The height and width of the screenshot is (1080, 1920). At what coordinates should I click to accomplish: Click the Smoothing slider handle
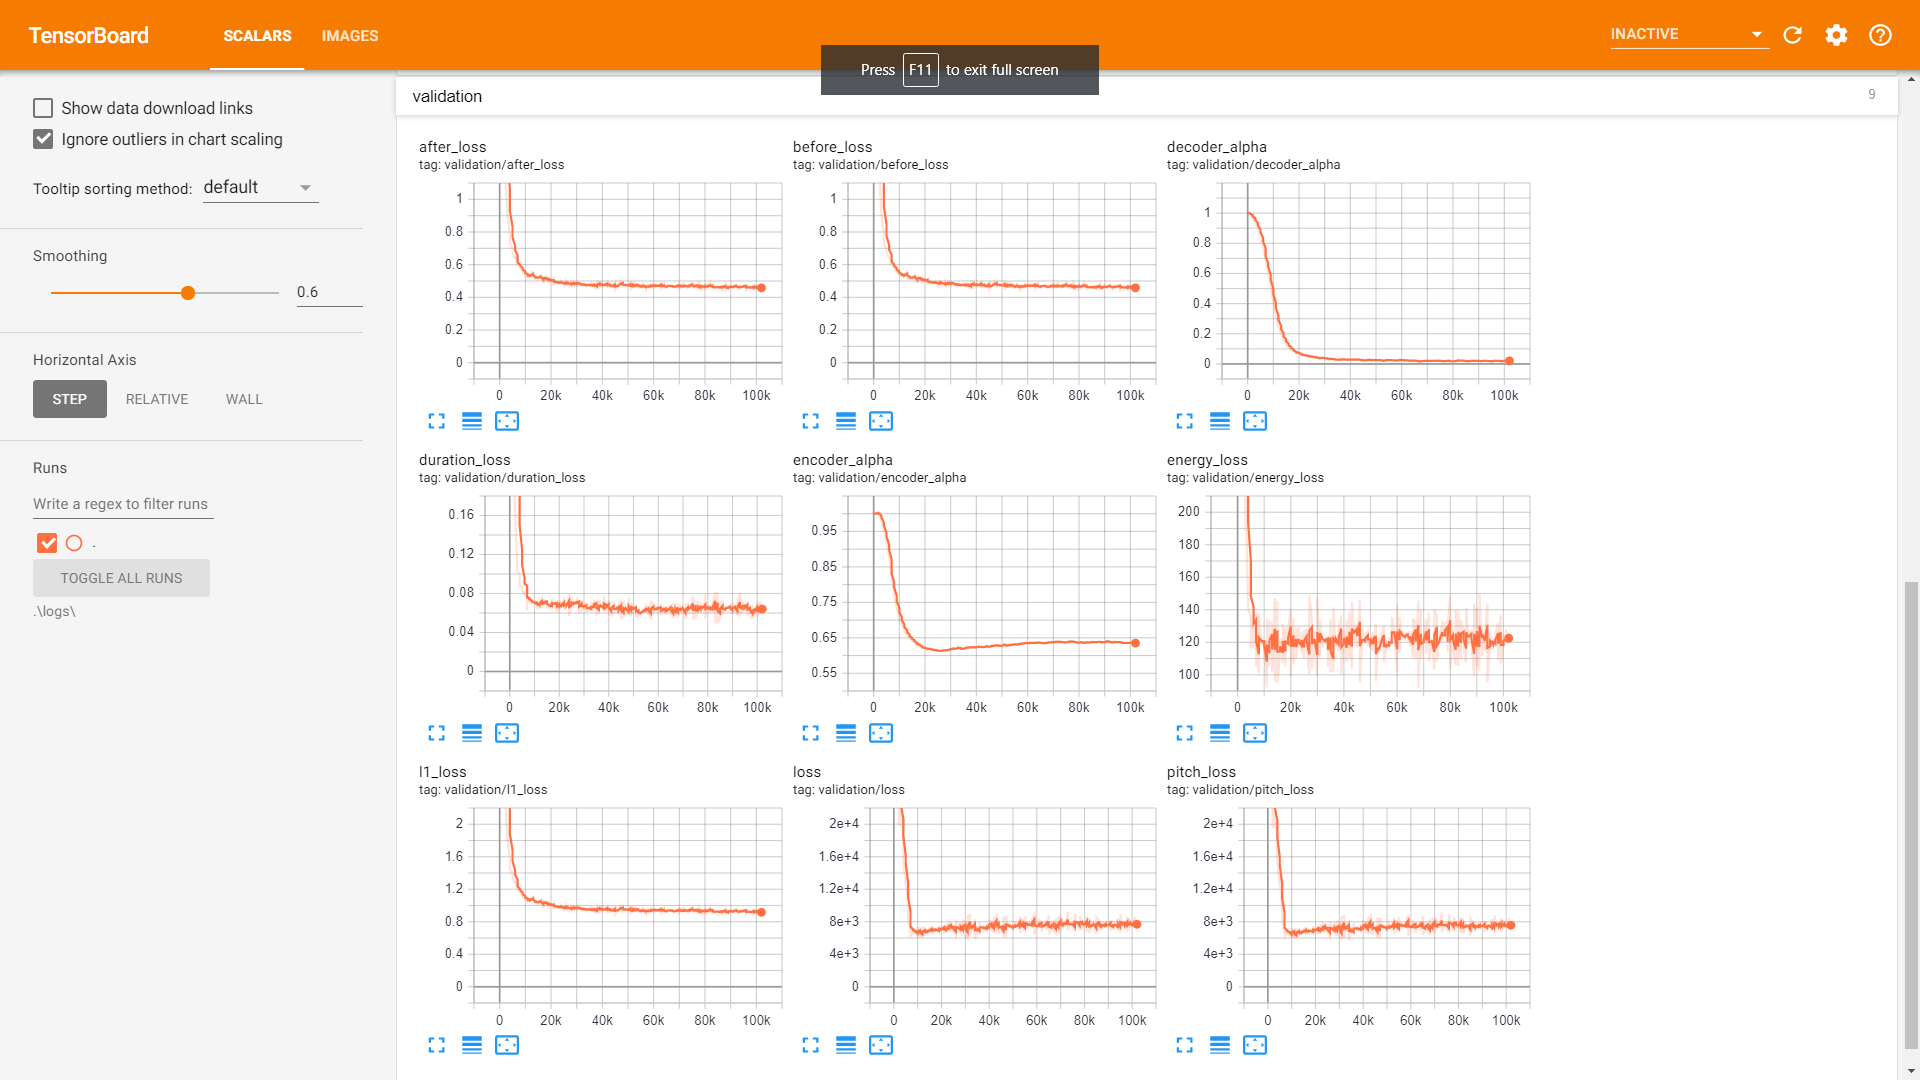[188, 293]
